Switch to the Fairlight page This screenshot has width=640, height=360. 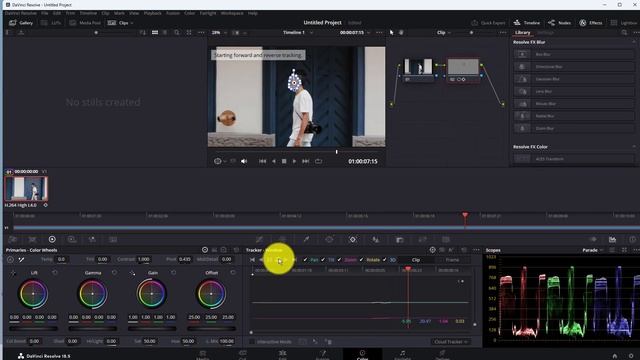tap(402, 354)
